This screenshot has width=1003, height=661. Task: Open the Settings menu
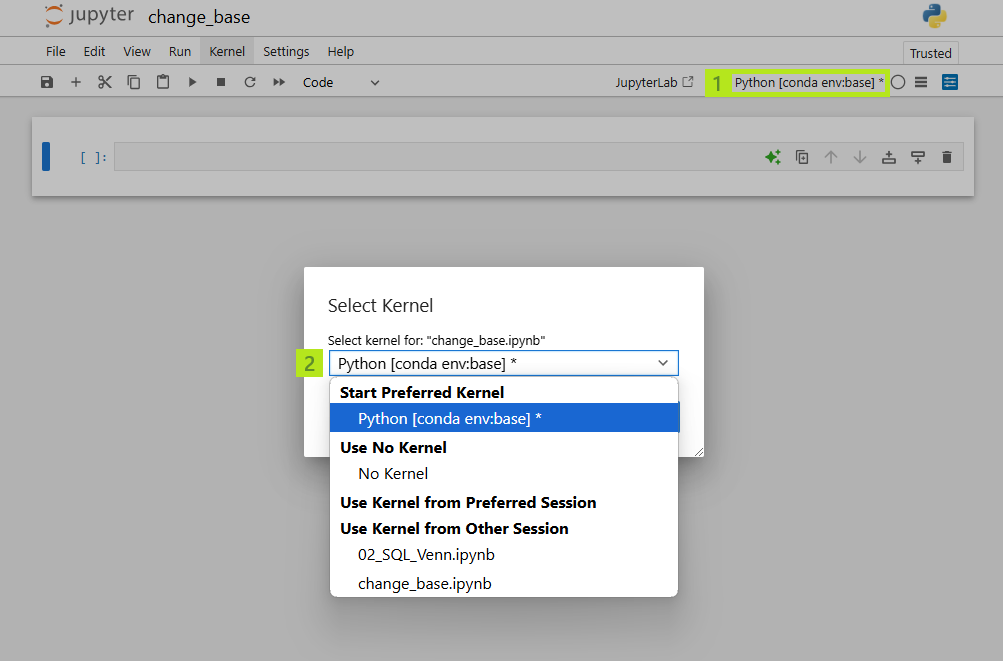pos(286,51)
